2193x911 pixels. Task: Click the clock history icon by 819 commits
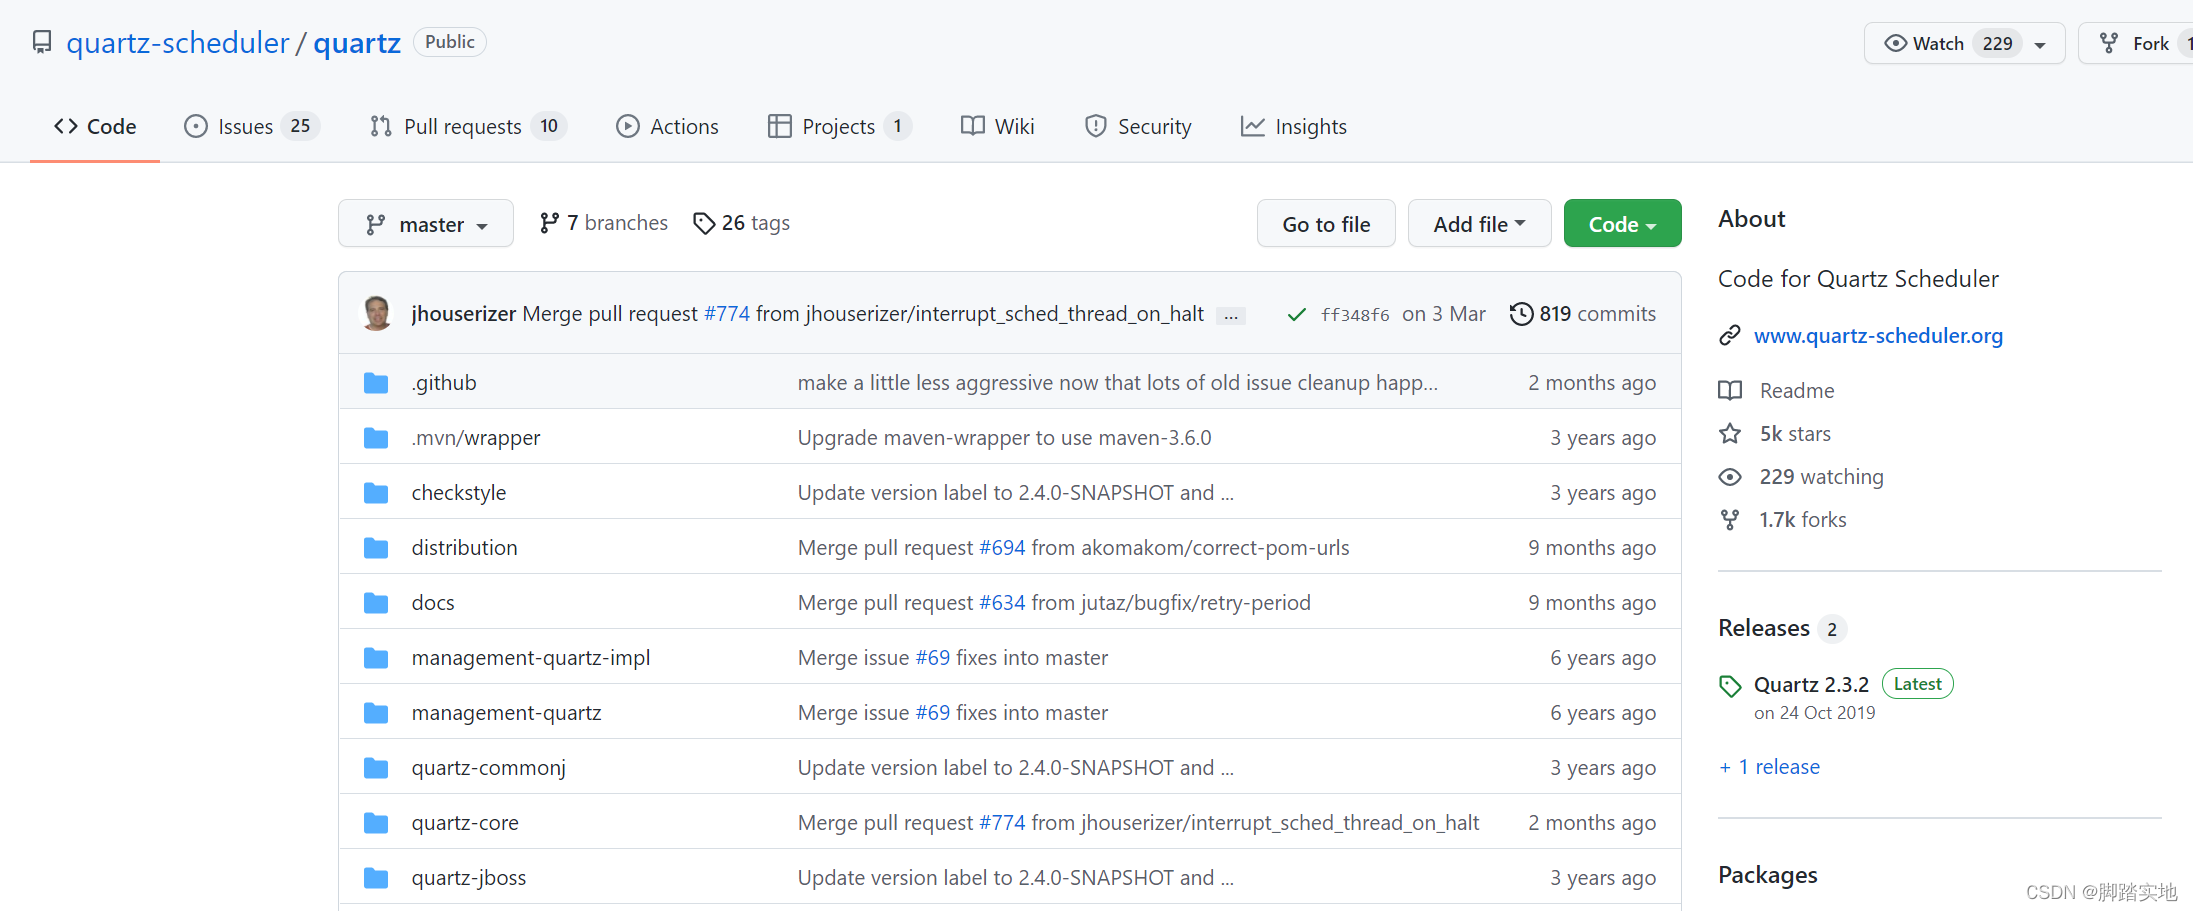click(x=1521, y=314)
